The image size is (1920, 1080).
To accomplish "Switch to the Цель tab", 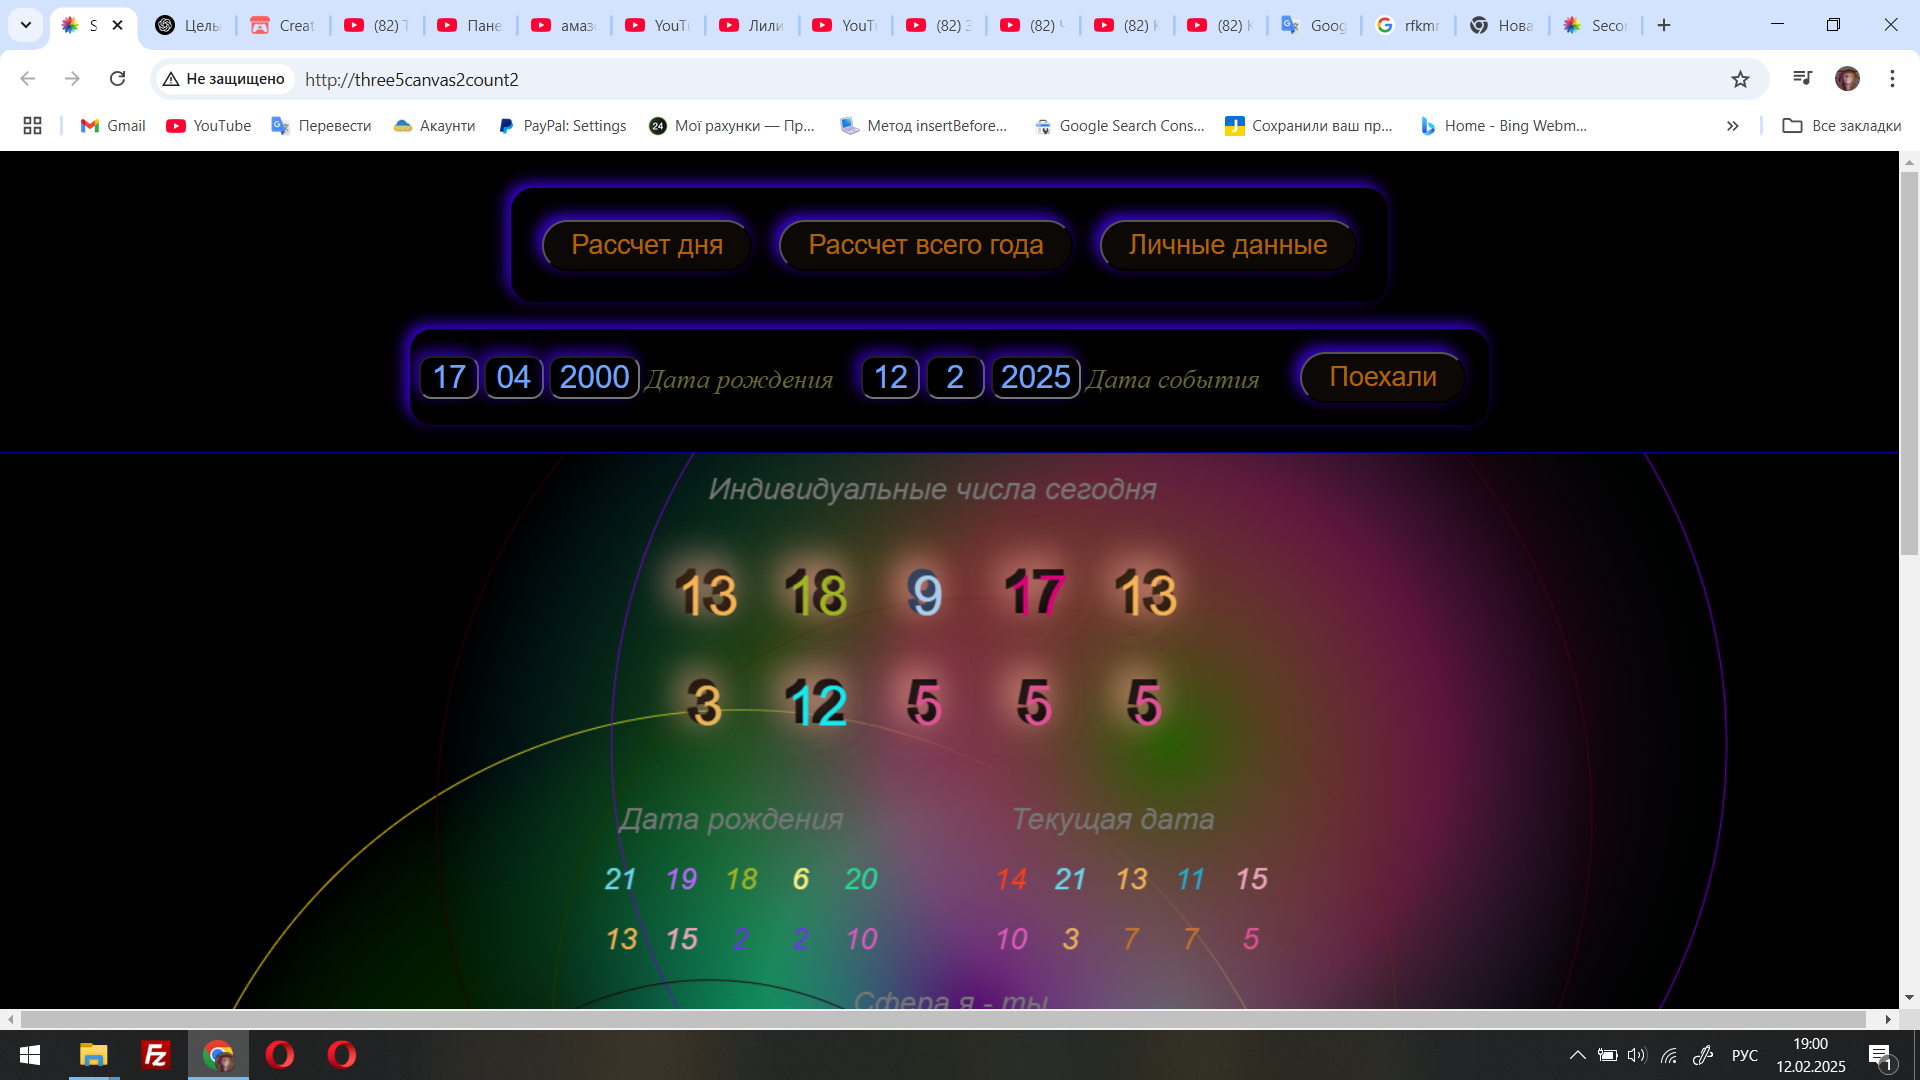I will (189, 26).
